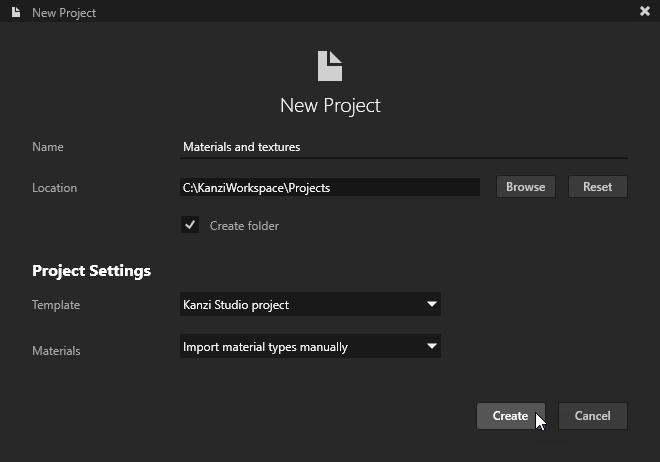Click the New Project title bar text
The height and width of the screenshot is (462, 660).
click(x=65, y=13)
